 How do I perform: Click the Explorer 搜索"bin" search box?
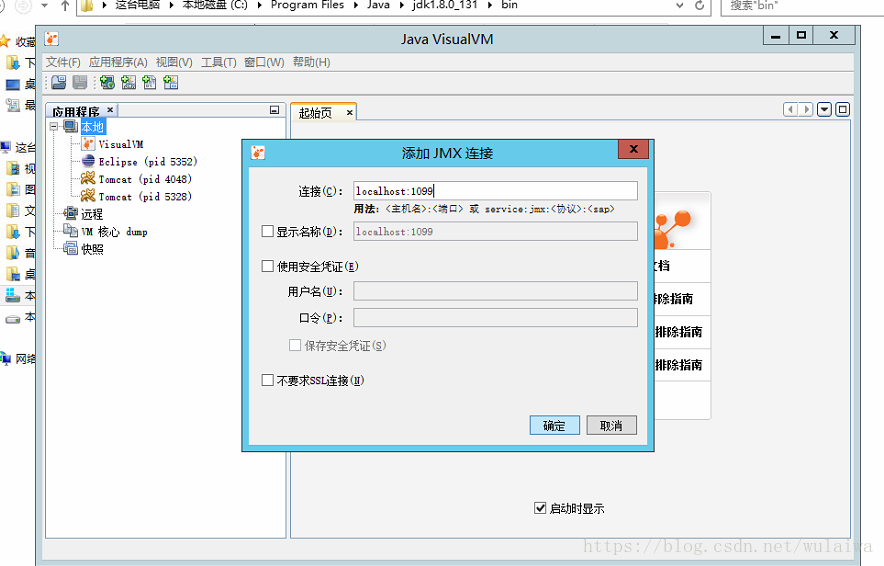tap(803, 6)
